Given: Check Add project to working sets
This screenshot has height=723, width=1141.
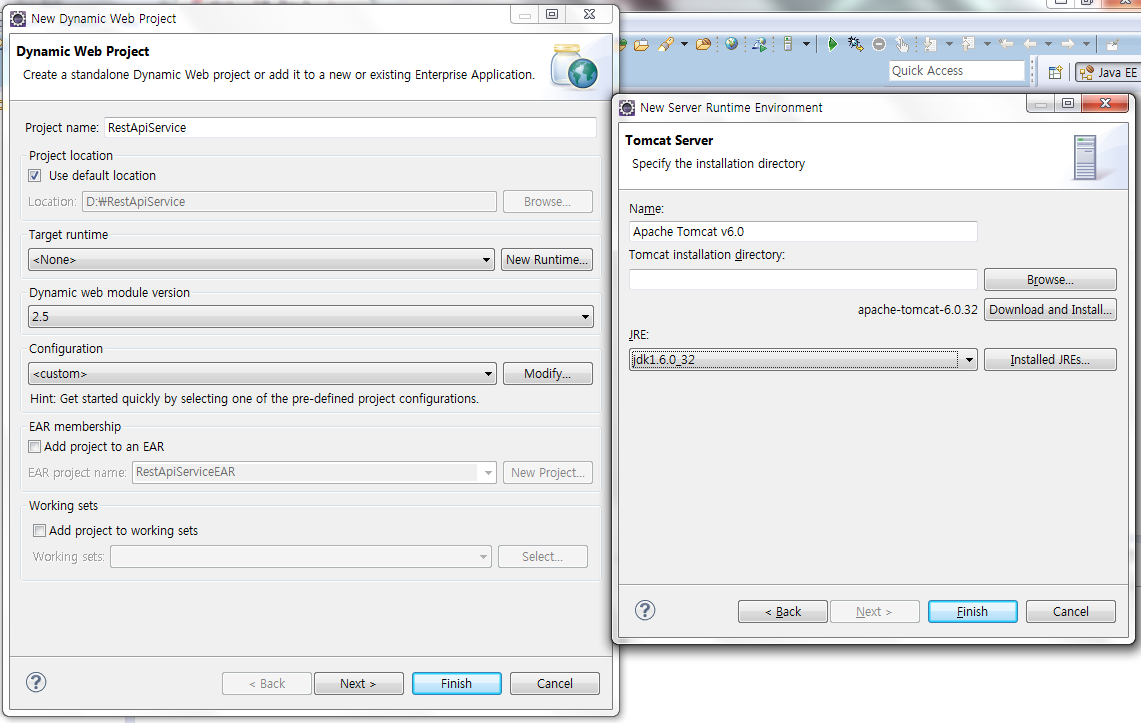Looking at the screenshot, I should click(x=39, y=531).
